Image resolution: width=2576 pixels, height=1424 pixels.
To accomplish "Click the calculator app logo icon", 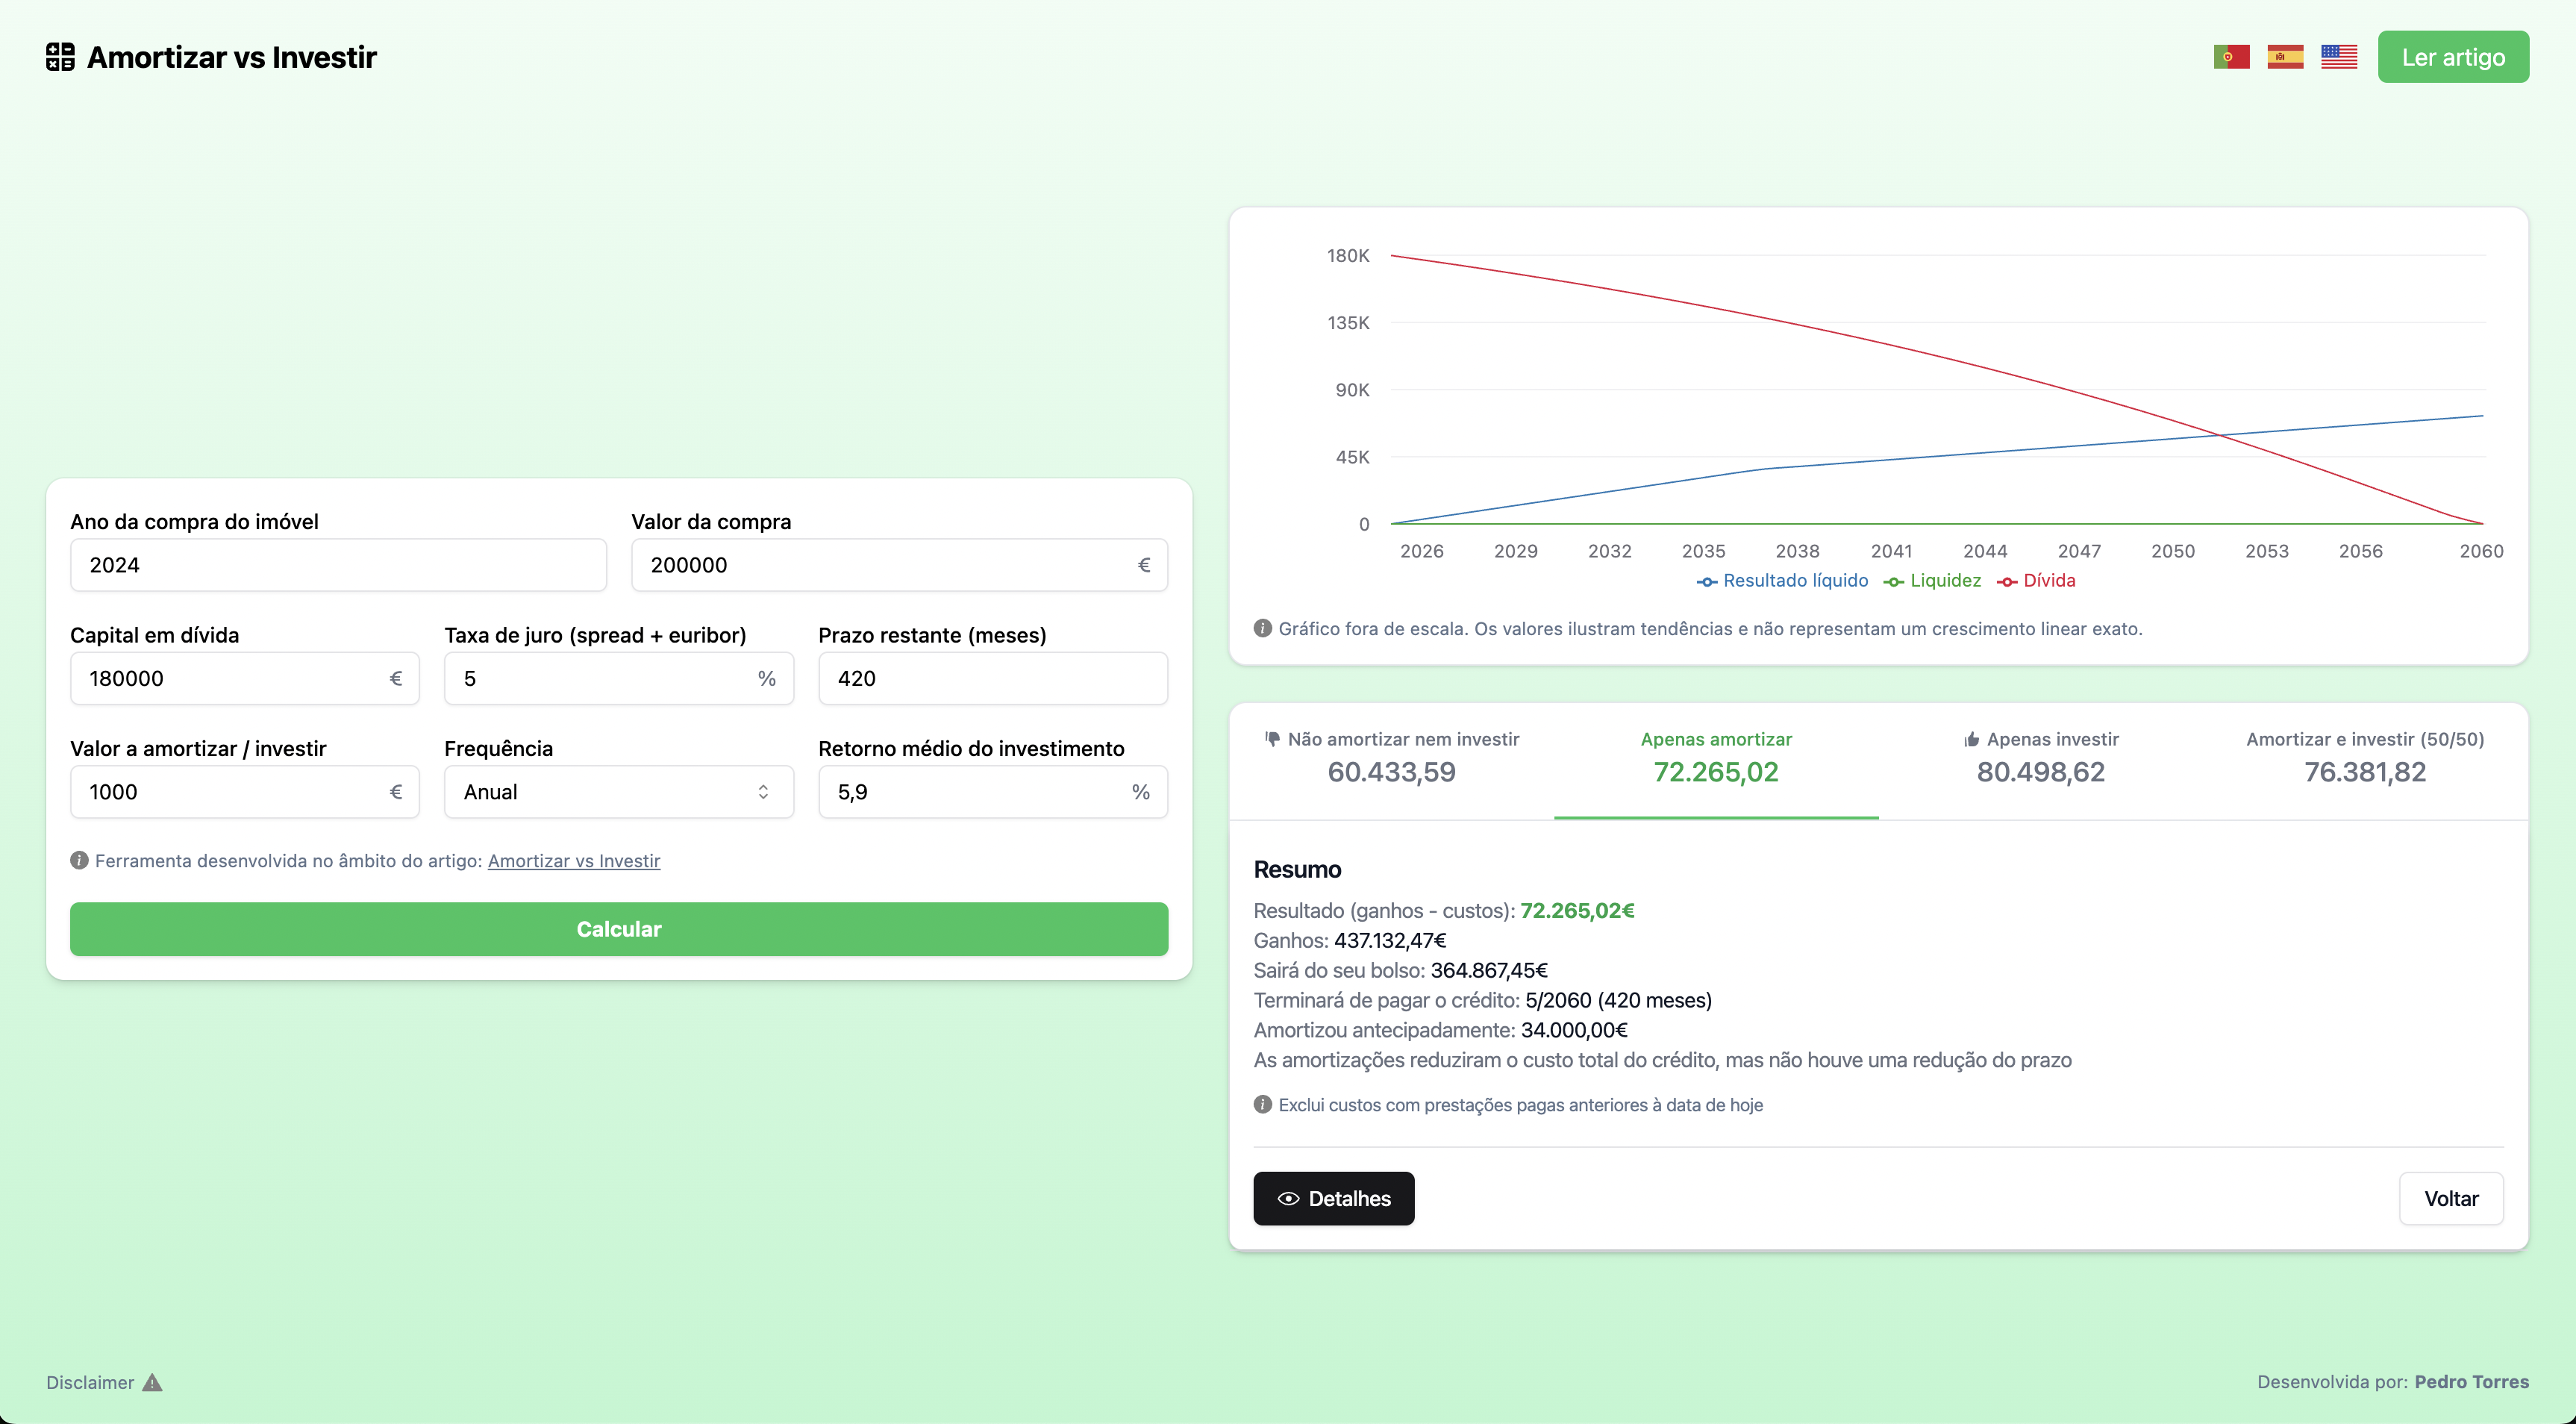I will [x=60, y=57].
